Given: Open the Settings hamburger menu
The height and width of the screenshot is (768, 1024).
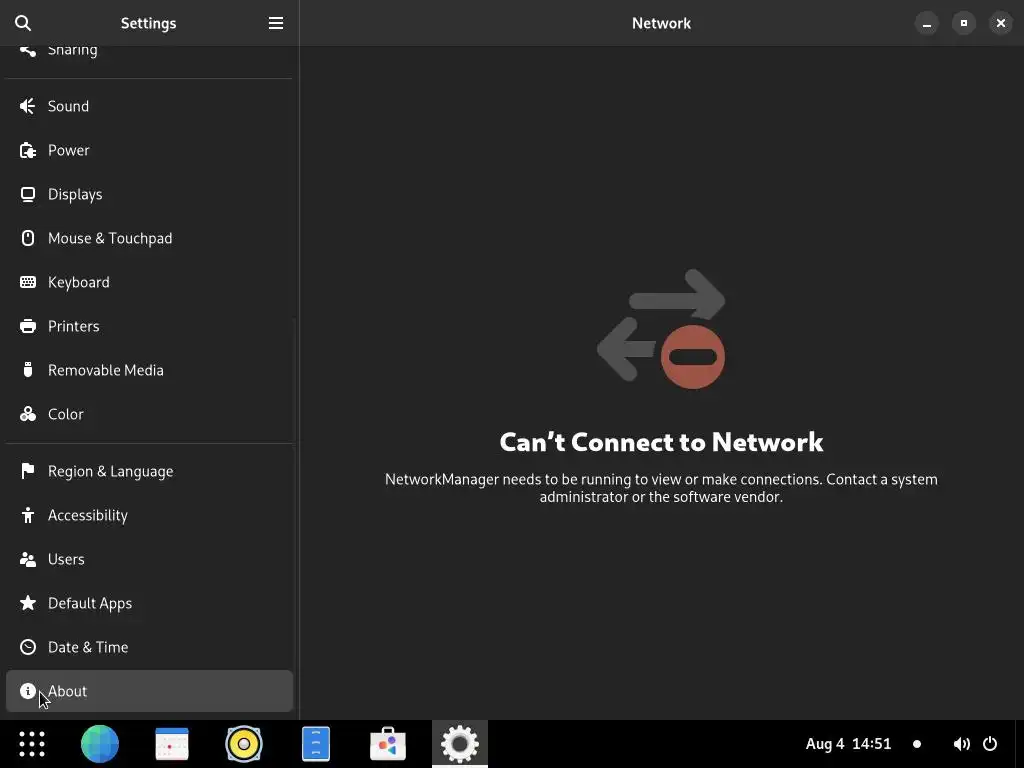Looking at the screenshot, I should click(276, 23).
